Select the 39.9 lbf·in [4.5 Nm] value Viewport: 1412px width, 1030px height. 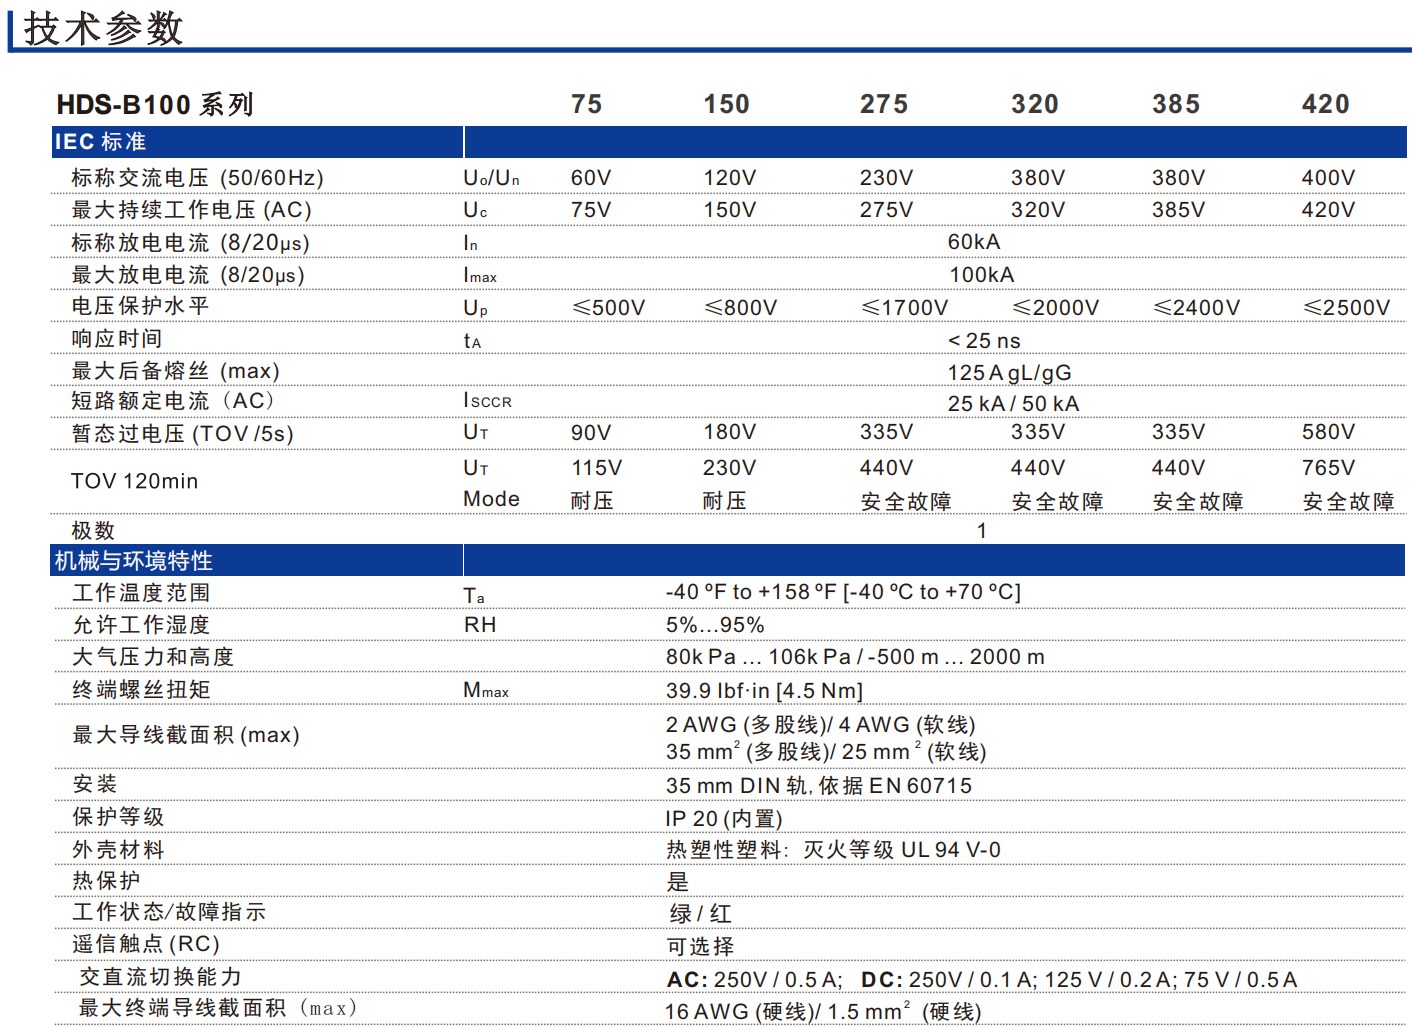(764, 691)
